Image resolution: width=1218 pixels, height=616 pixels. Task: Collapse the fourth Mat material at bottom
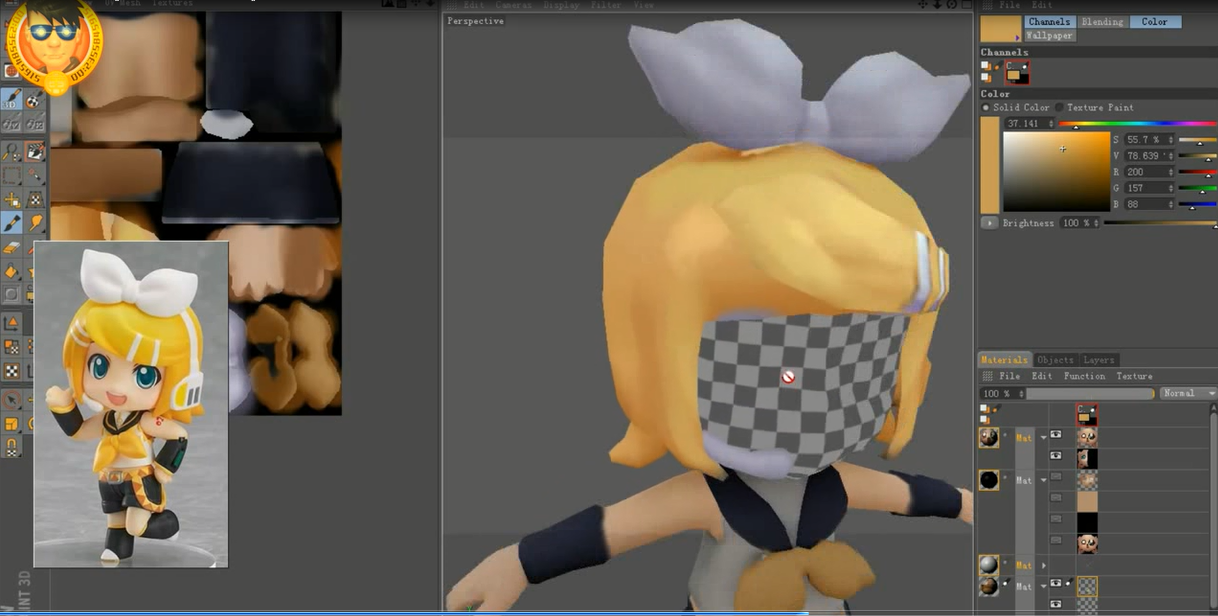point(1043,586)
